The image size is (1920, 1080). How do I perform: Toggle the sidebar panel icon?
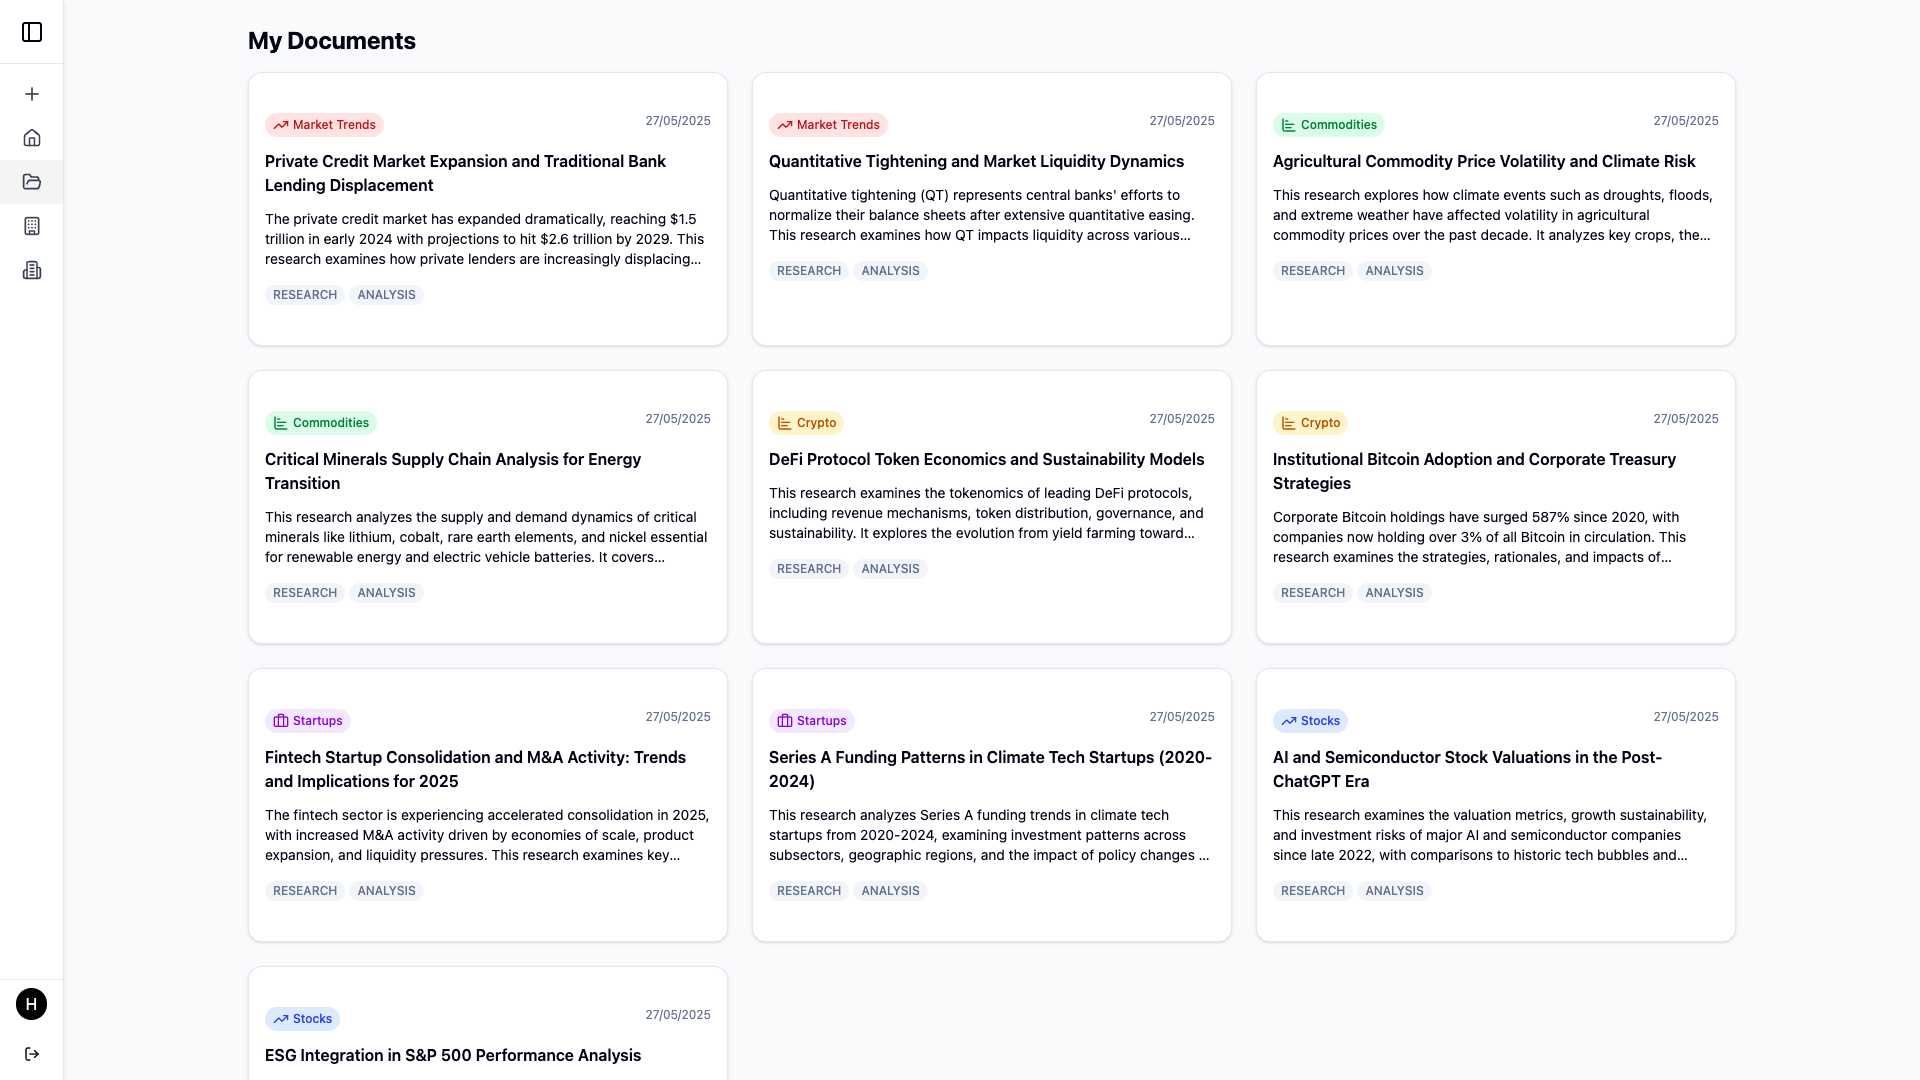(x=32, y=32)
